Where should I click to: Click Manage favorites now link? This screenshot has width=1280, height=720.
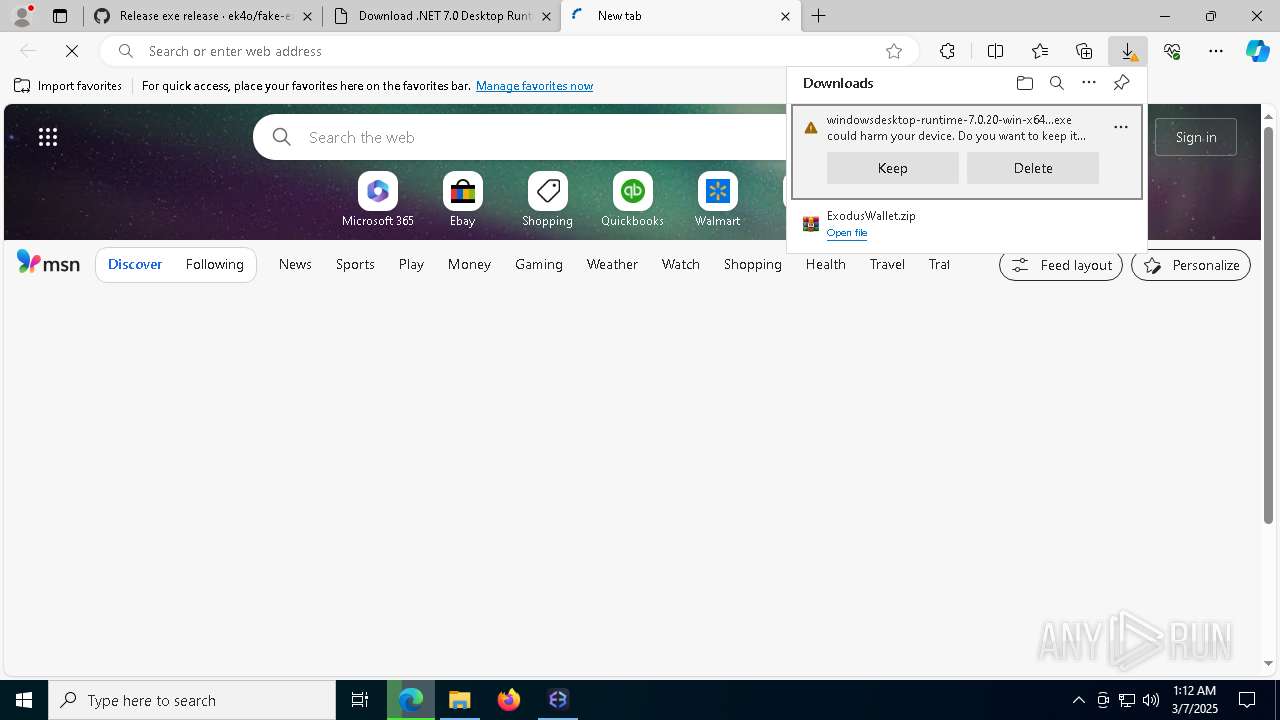click(x=535, y=86)
